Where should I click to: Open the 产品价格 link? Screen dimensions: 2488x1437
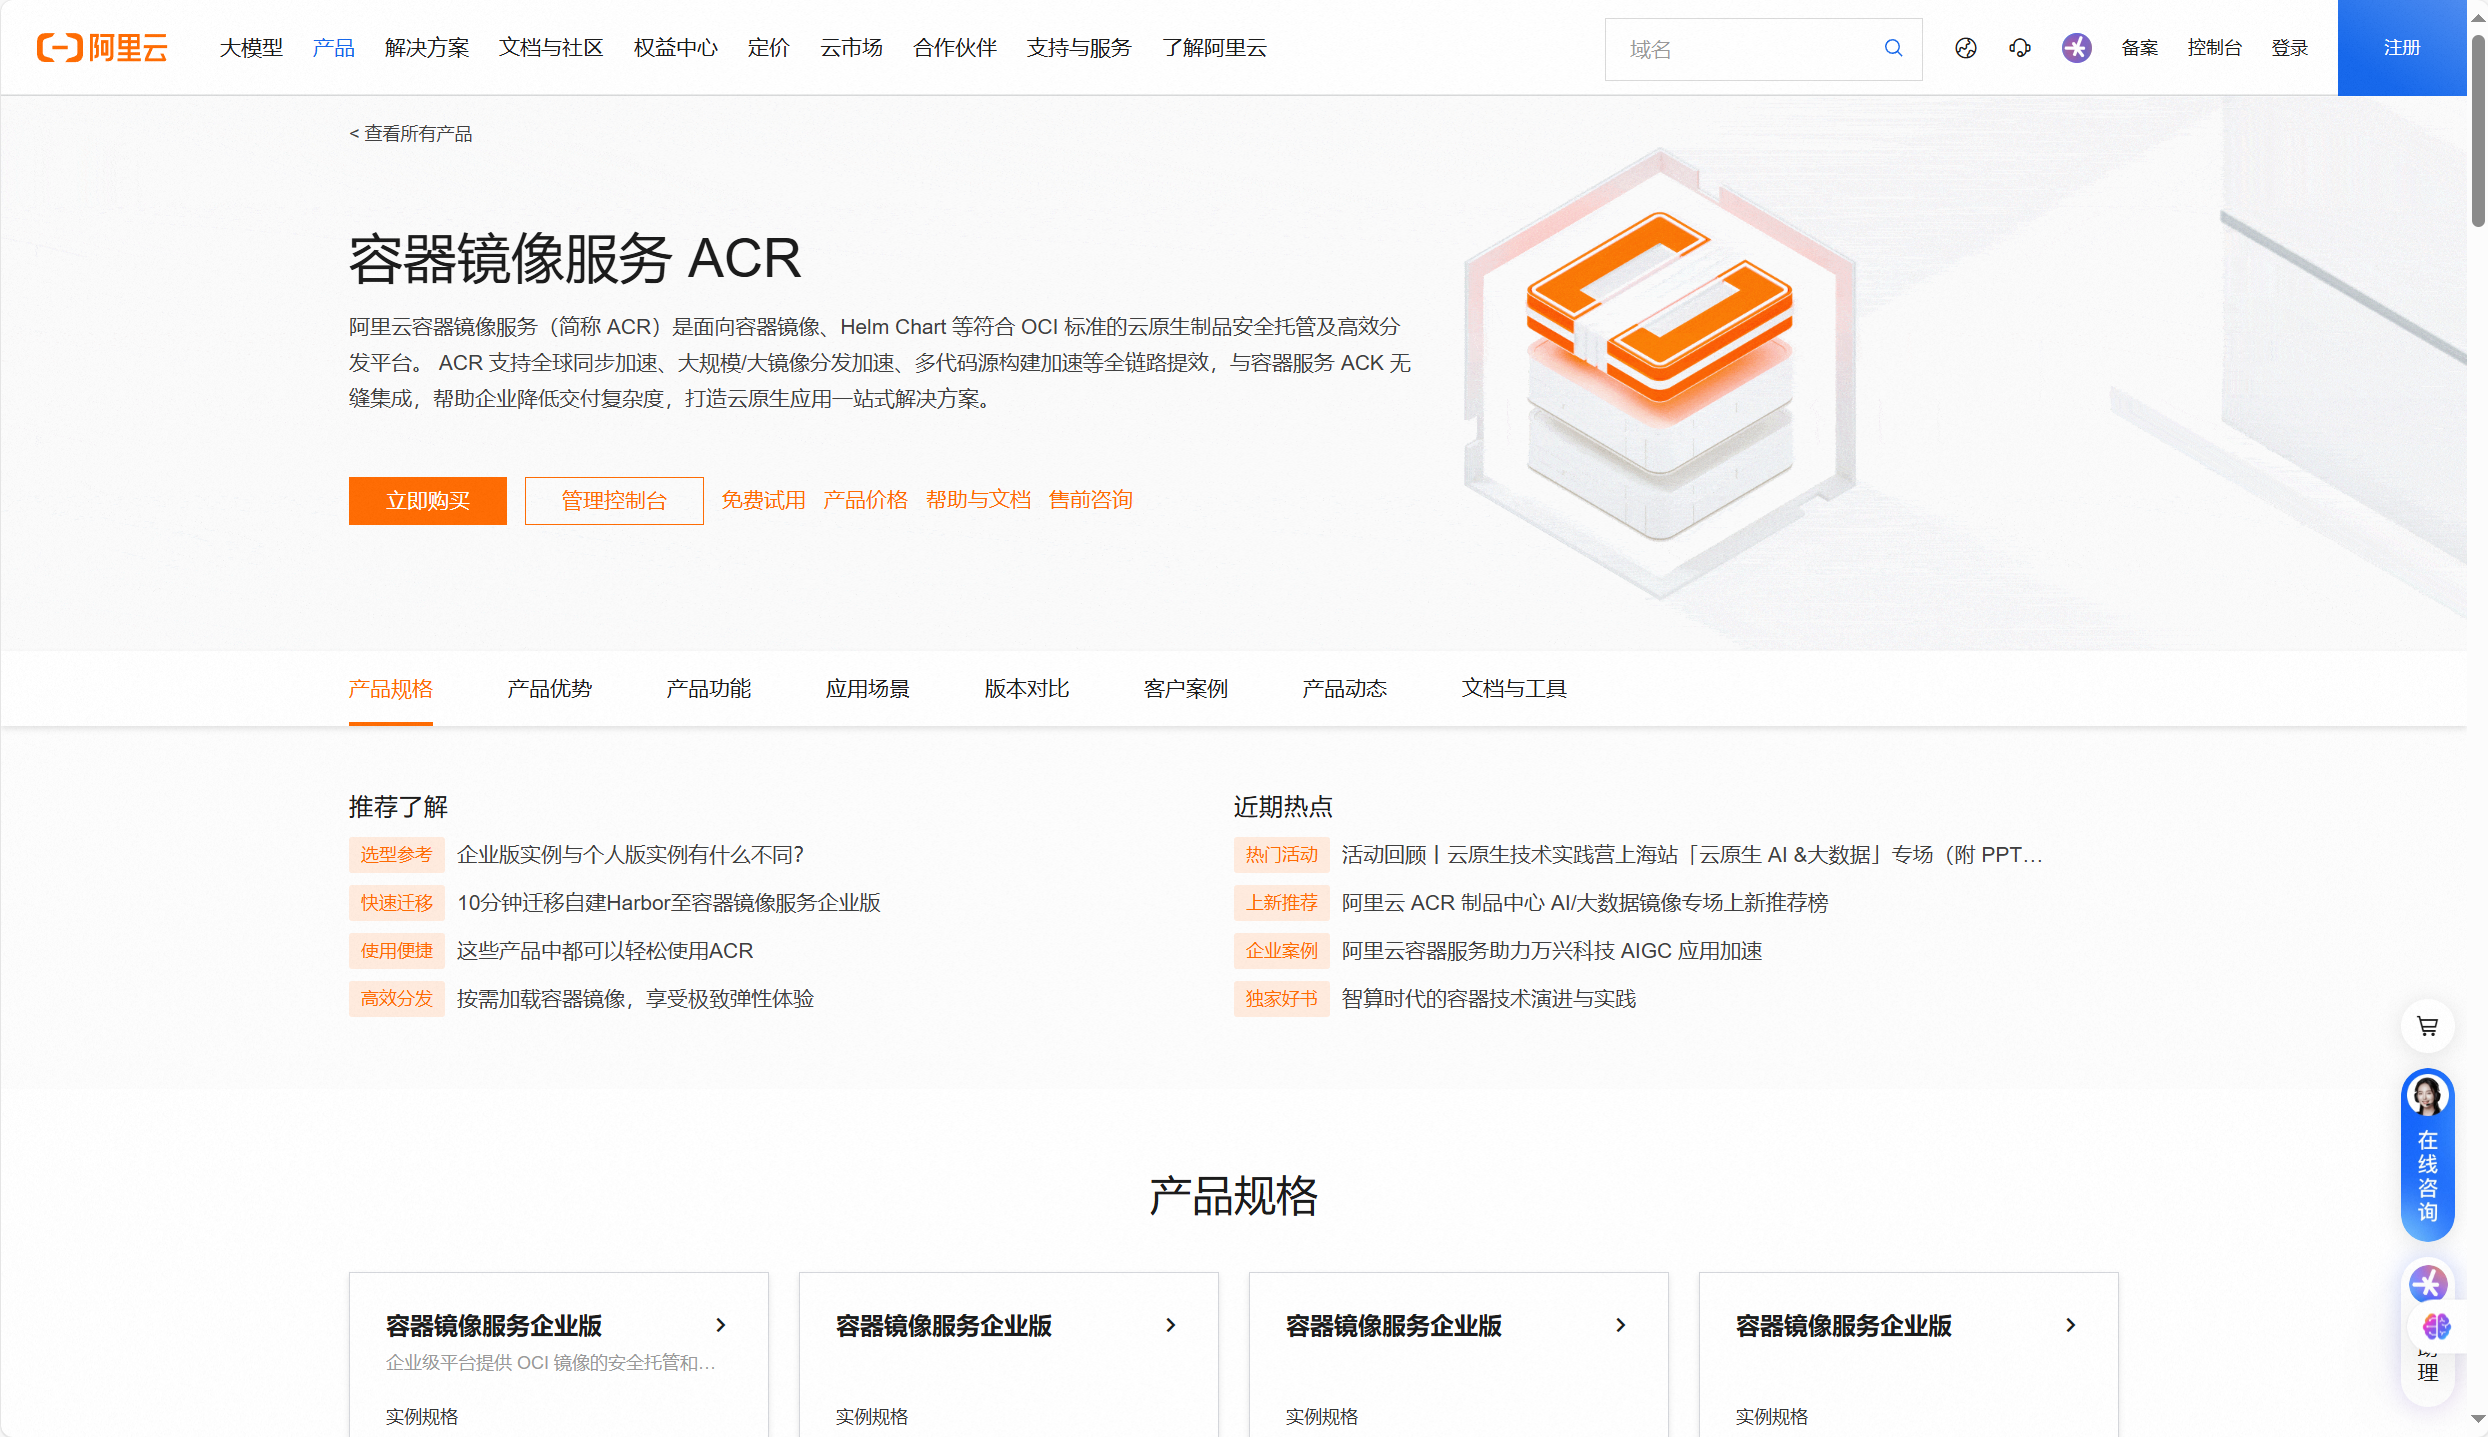[x=866, y=500]
